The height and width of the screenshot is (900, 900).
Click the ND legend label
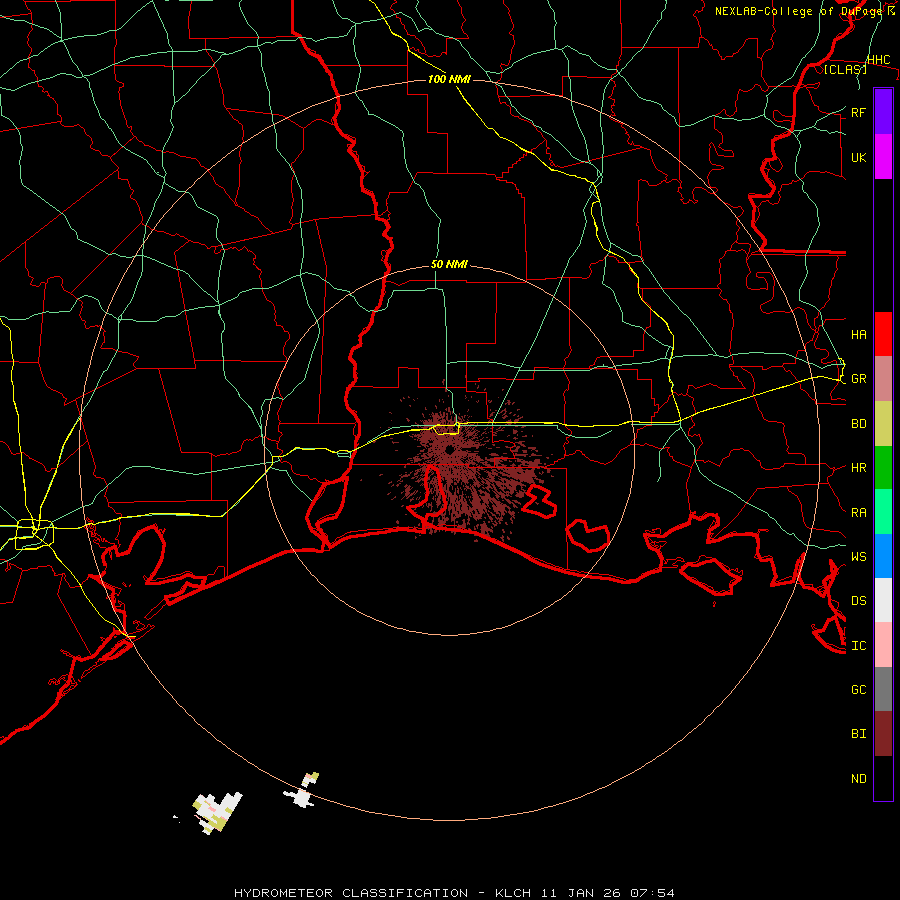pos(858,779)
